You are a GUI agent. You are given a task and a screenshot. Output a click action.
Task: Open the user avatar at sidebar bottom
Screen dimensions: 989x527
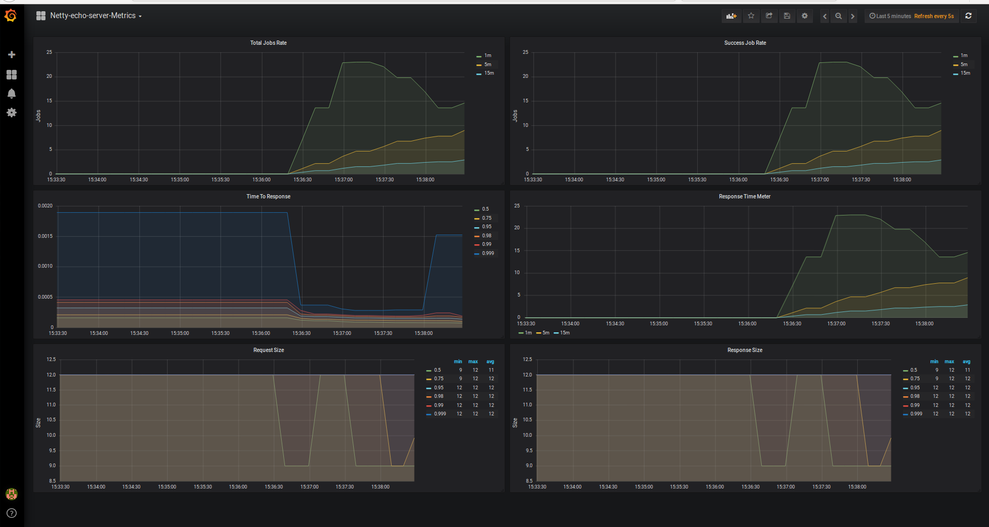(x=11, y=494)
